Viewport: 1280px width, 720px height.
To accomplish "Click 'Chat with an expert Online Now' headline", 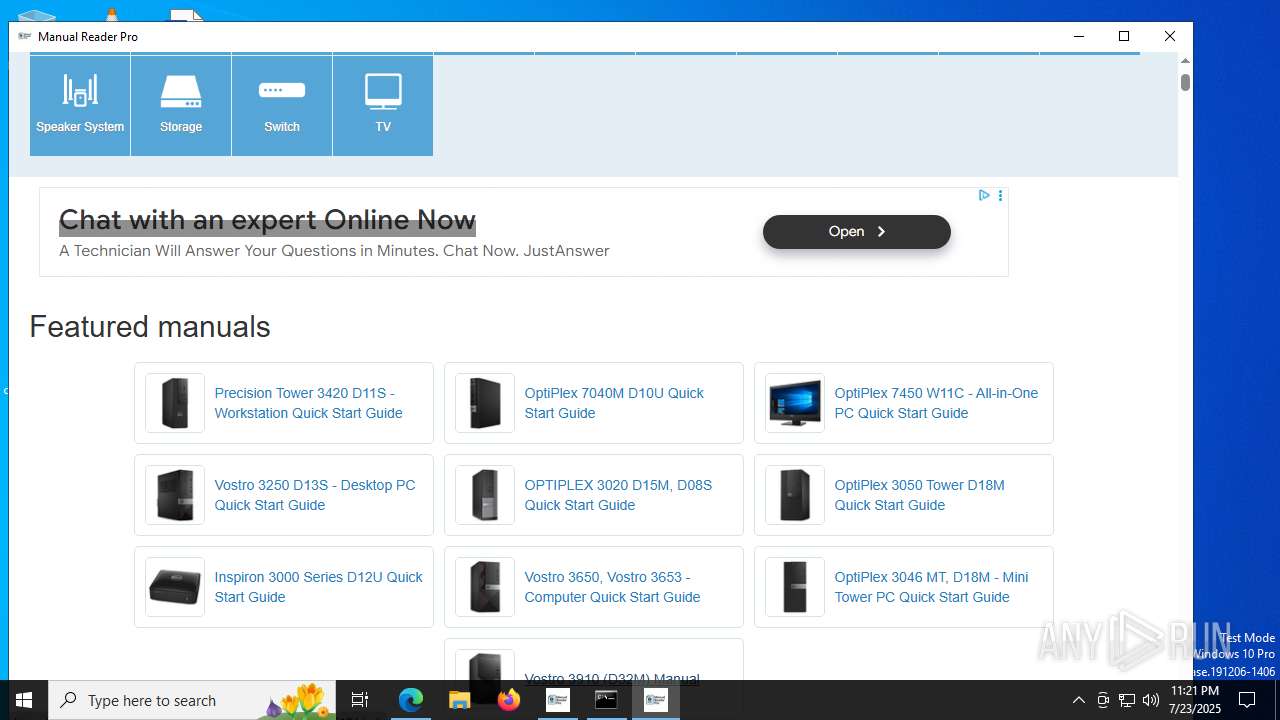I will coord(267,220).
